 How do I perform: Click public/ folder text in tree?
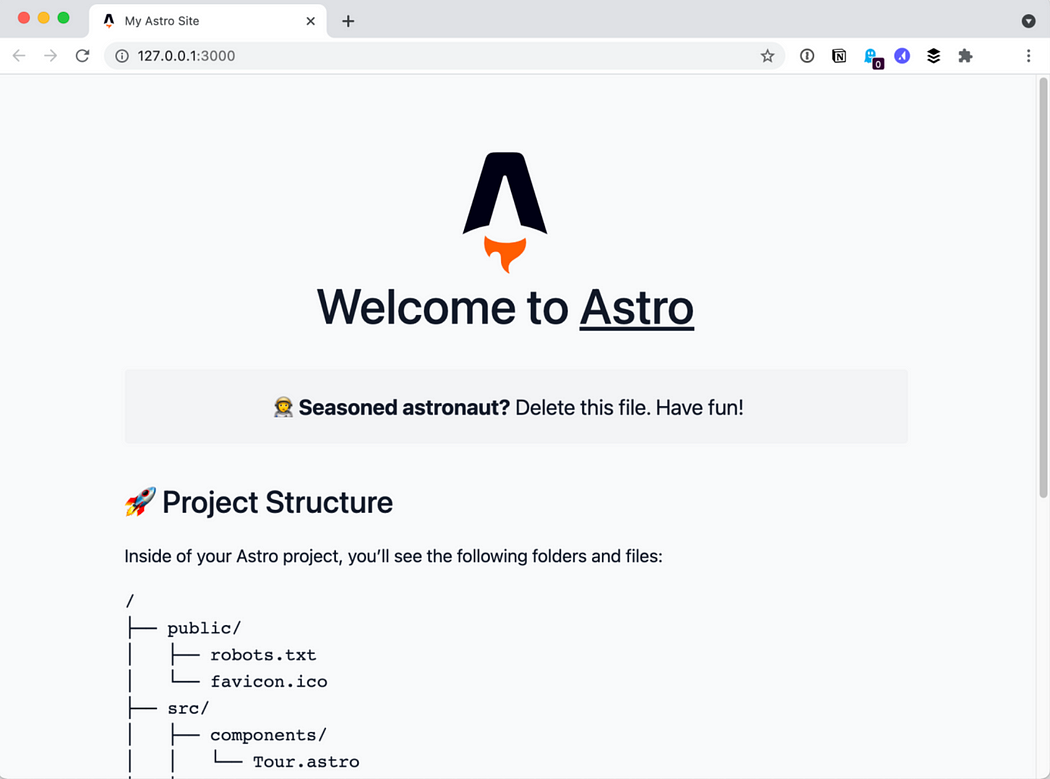tap(204, 628)
